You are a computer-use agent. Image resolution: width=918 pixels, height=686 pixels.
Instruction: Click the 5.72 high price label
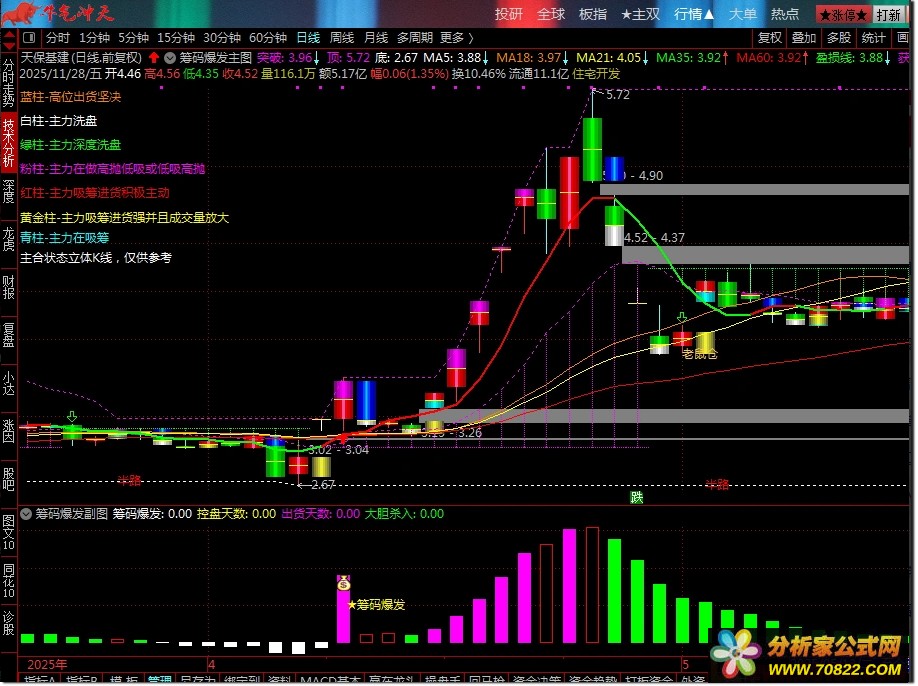coord(618,95)
